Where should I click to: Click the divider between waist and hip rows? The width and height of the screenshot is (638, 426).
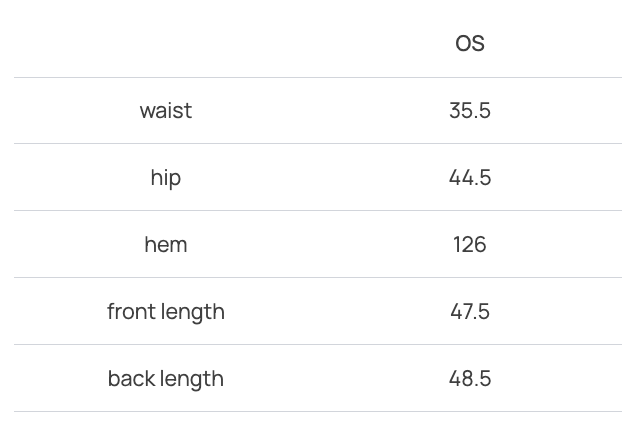tap(318, 143)
